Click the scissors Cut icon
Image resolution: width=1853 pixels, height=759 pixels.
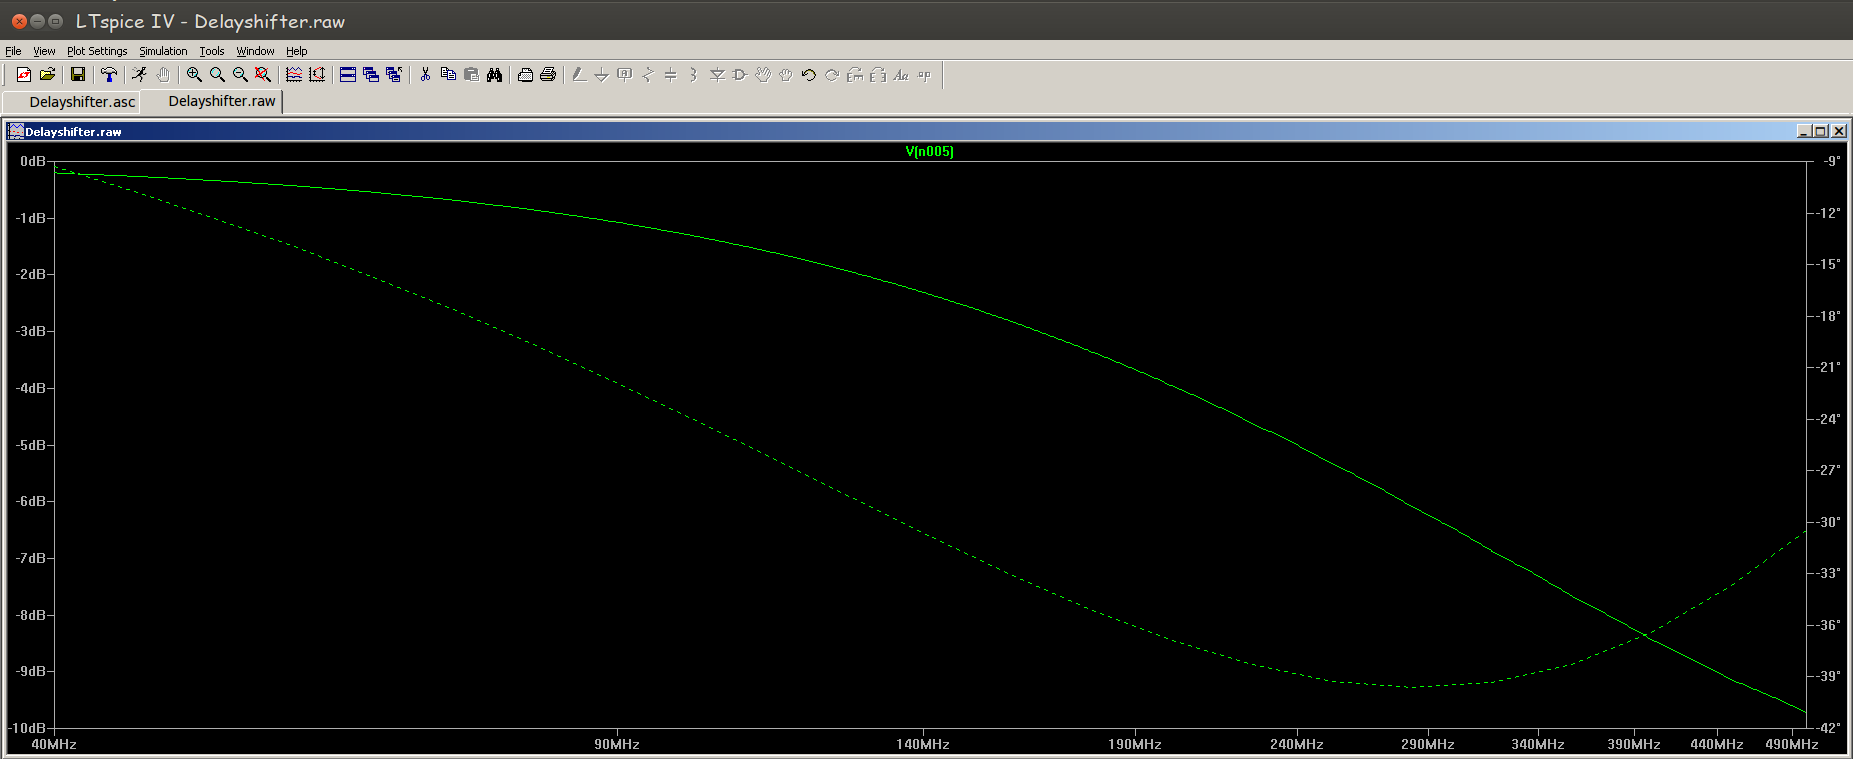tap(425, 75)
